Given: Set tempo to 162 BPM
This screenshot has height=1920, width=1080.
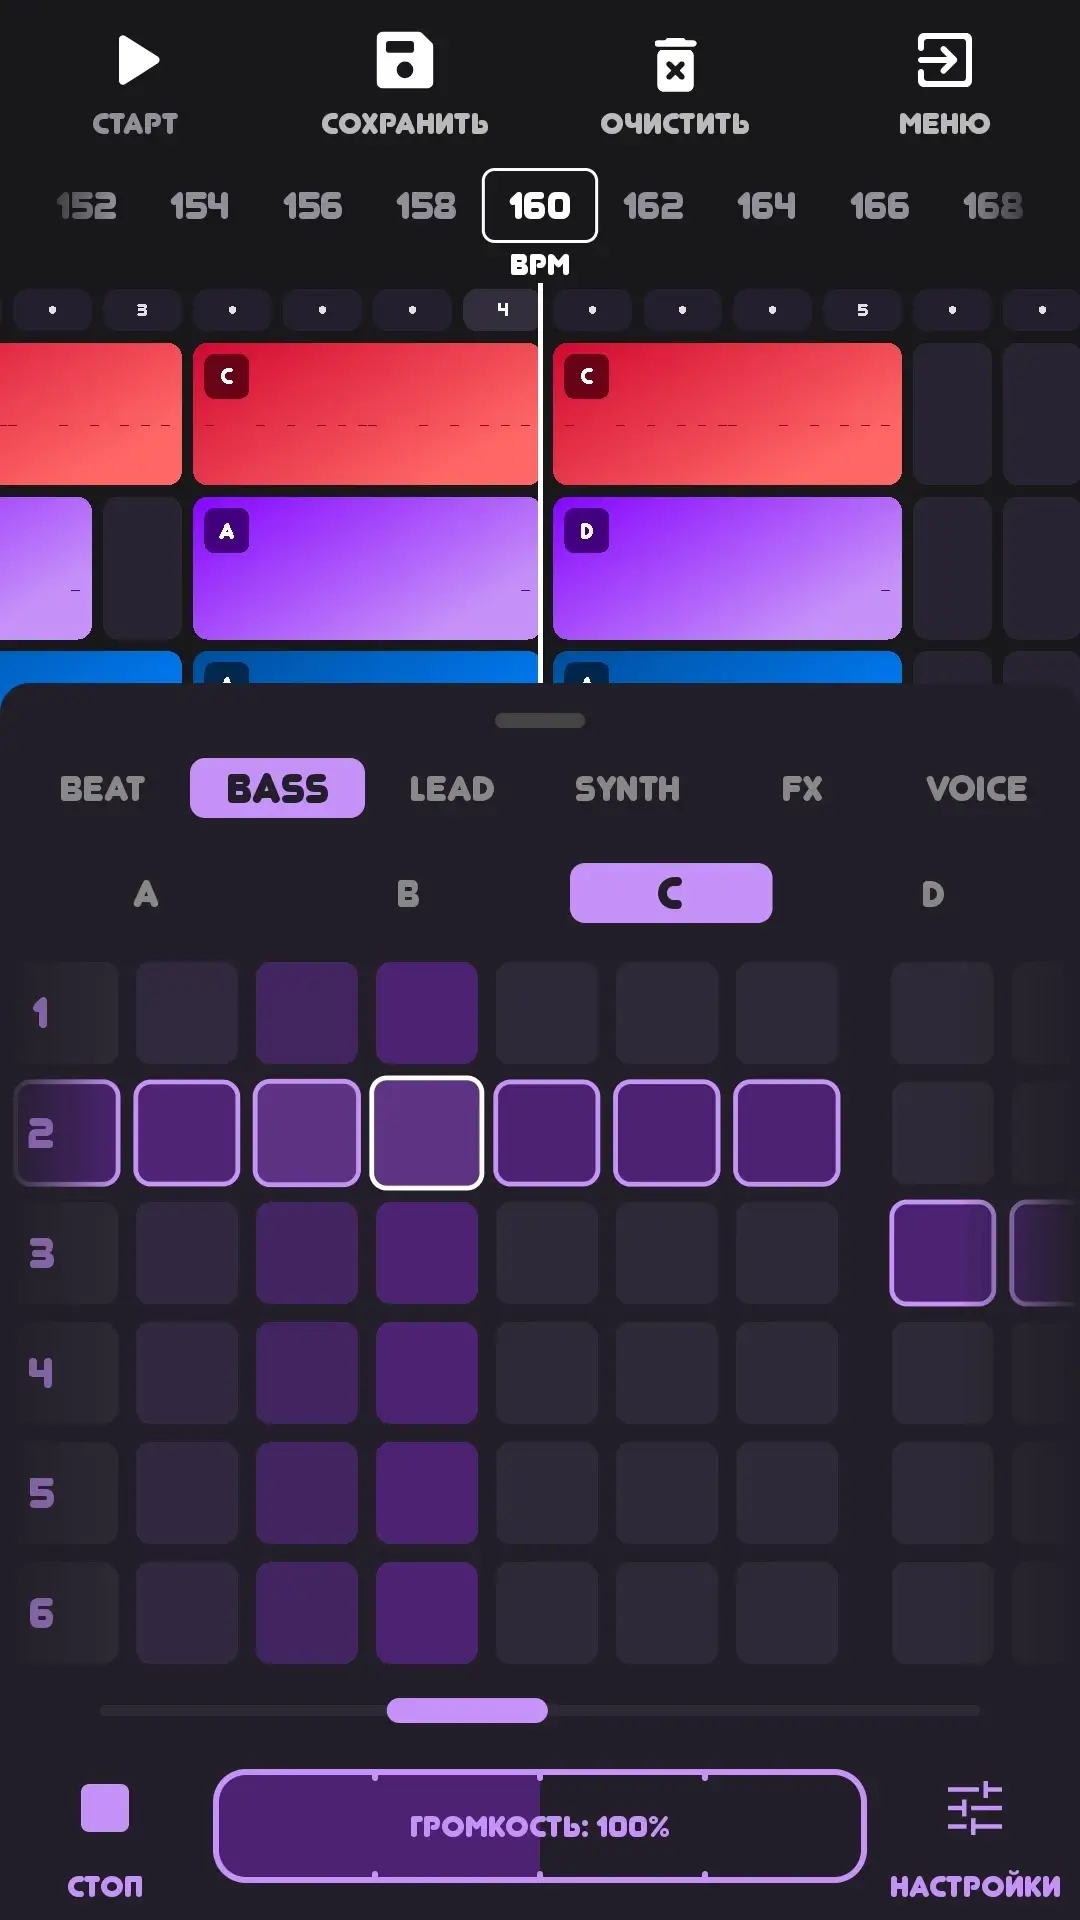Looking at the screenshot, I should 653,206.
